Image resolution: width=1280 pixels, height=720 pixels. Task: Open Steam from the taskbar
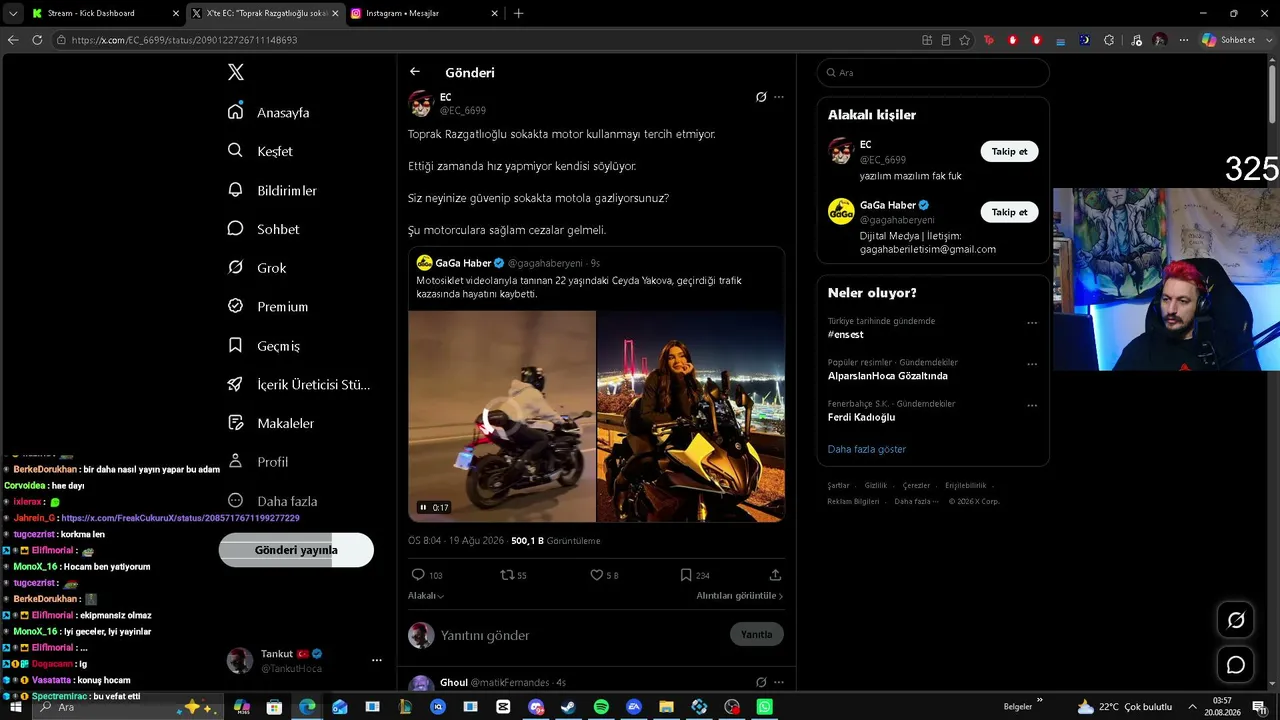(568, 706)
